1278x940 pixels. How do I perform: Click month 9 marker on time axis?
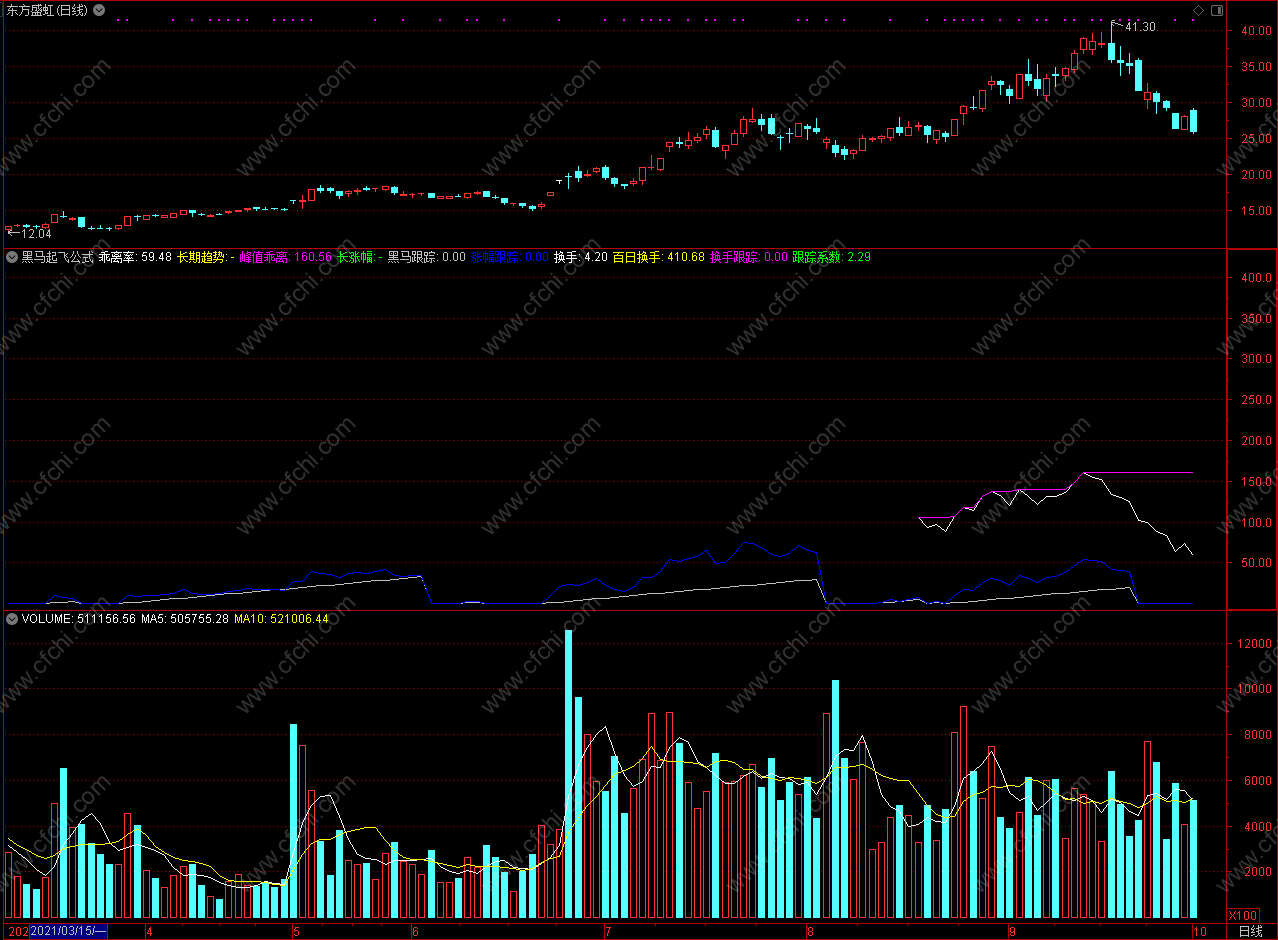(x=1012, y=931)
